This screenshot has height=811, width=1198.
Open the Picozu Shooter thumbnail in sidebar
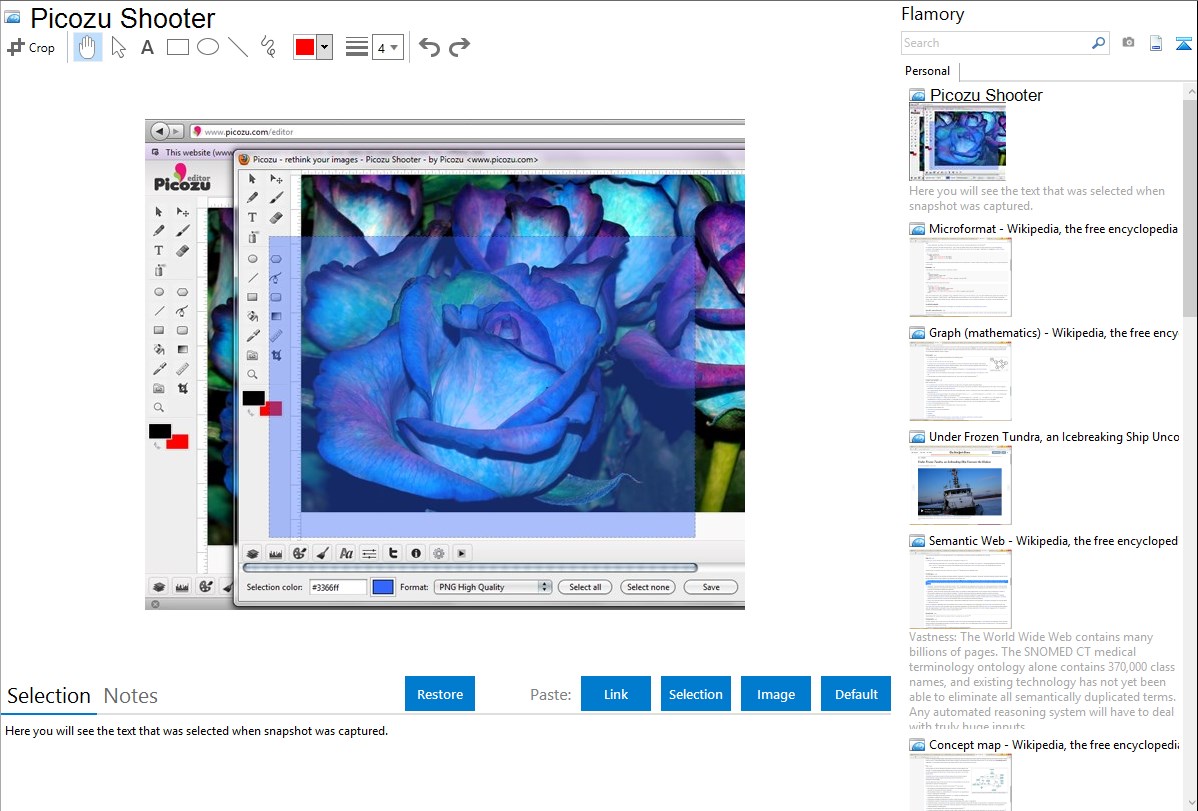click(957, 143)
